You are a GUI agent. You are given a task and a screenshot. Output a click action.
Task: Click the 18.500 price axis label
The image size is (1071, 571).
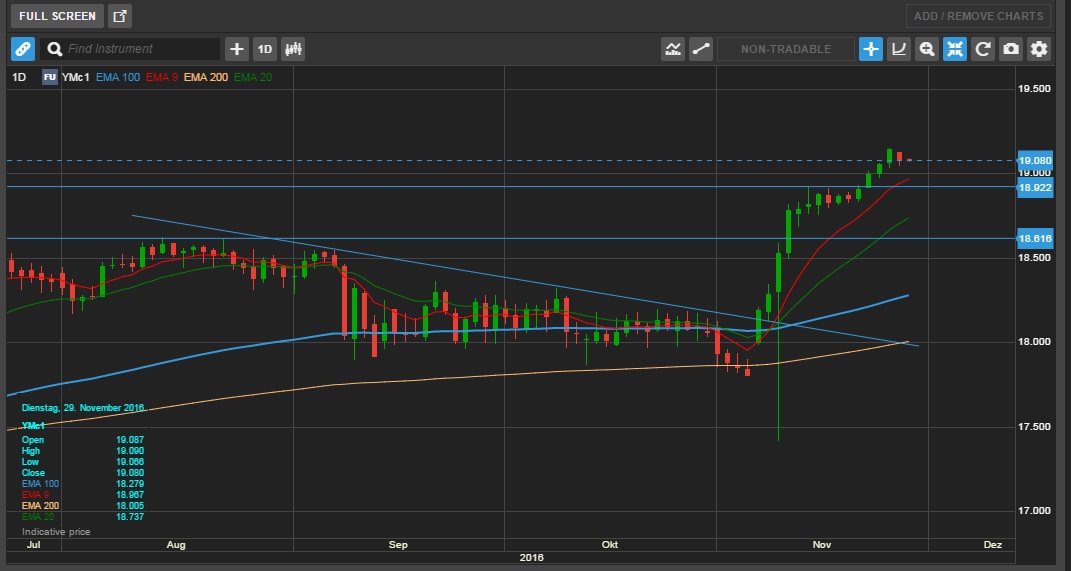coord(1035,257)
